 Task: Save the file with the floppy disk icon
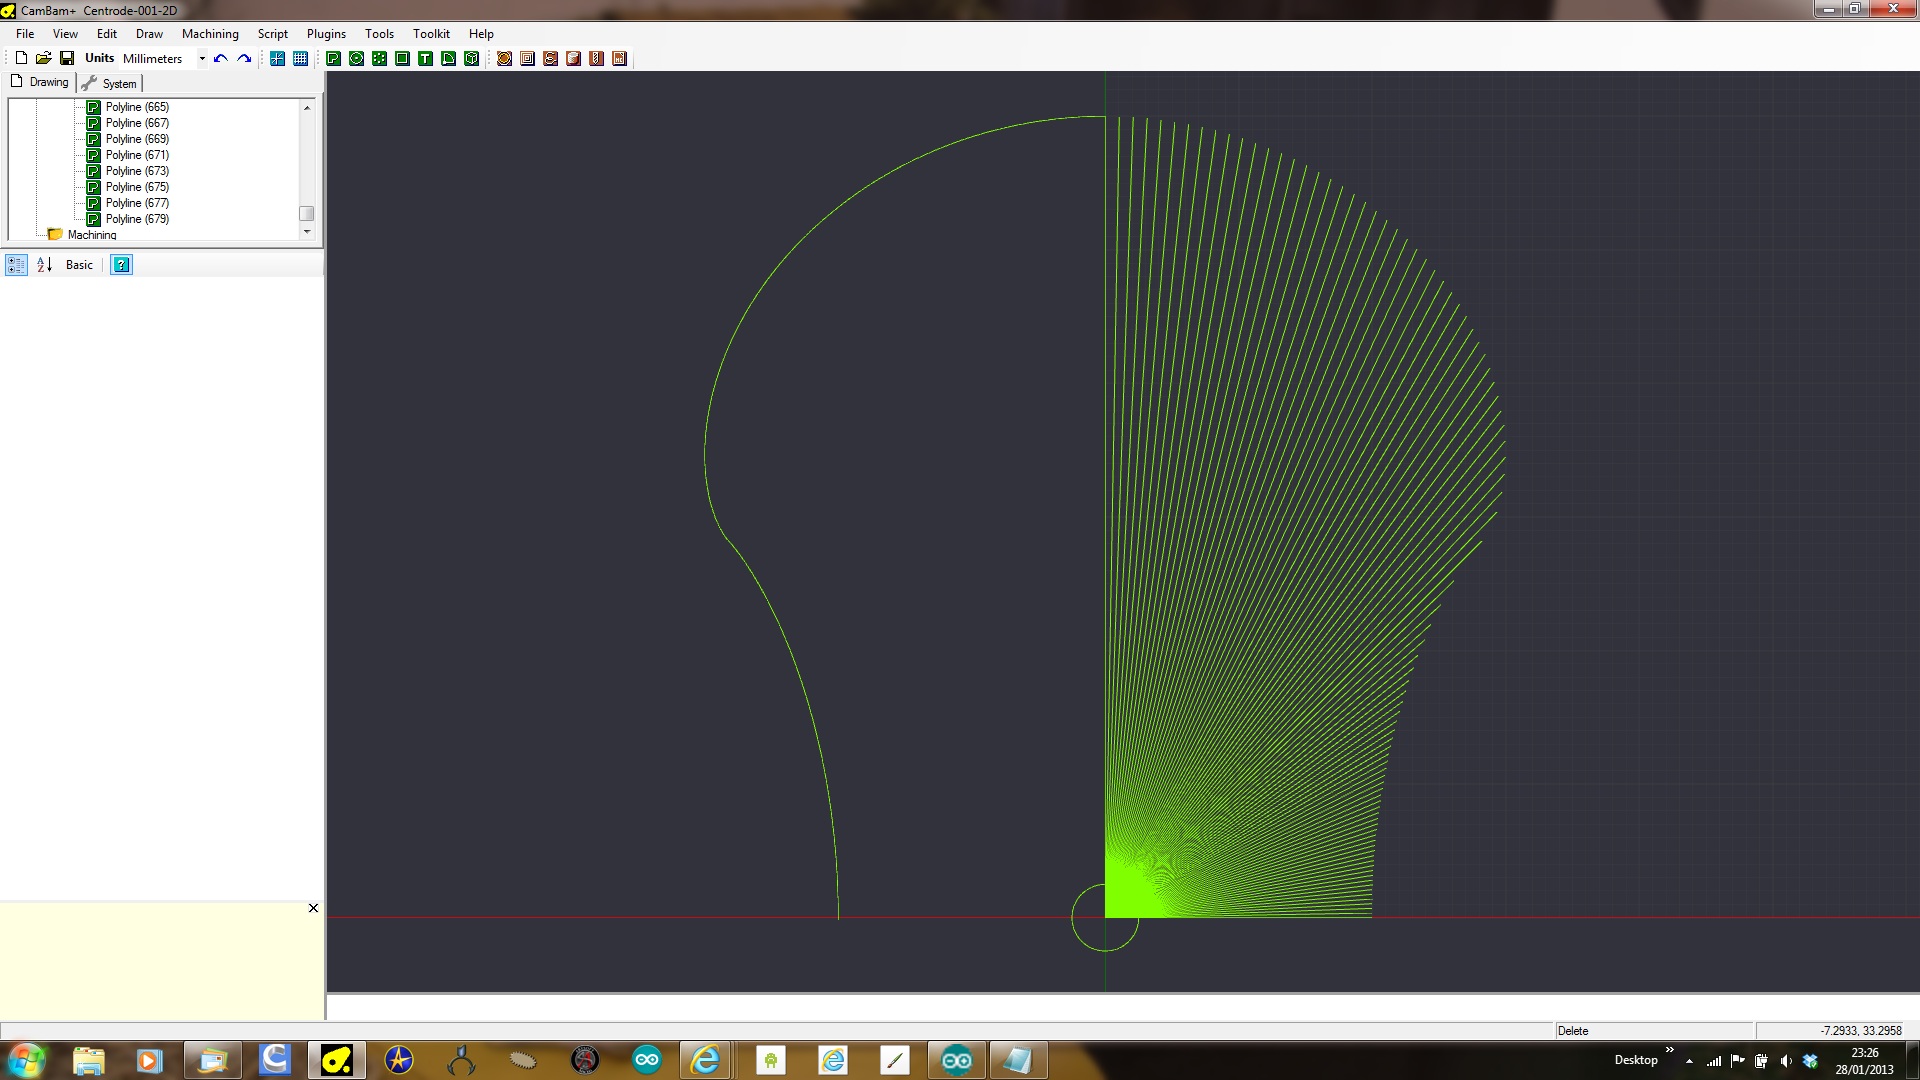tap(67, 59)
